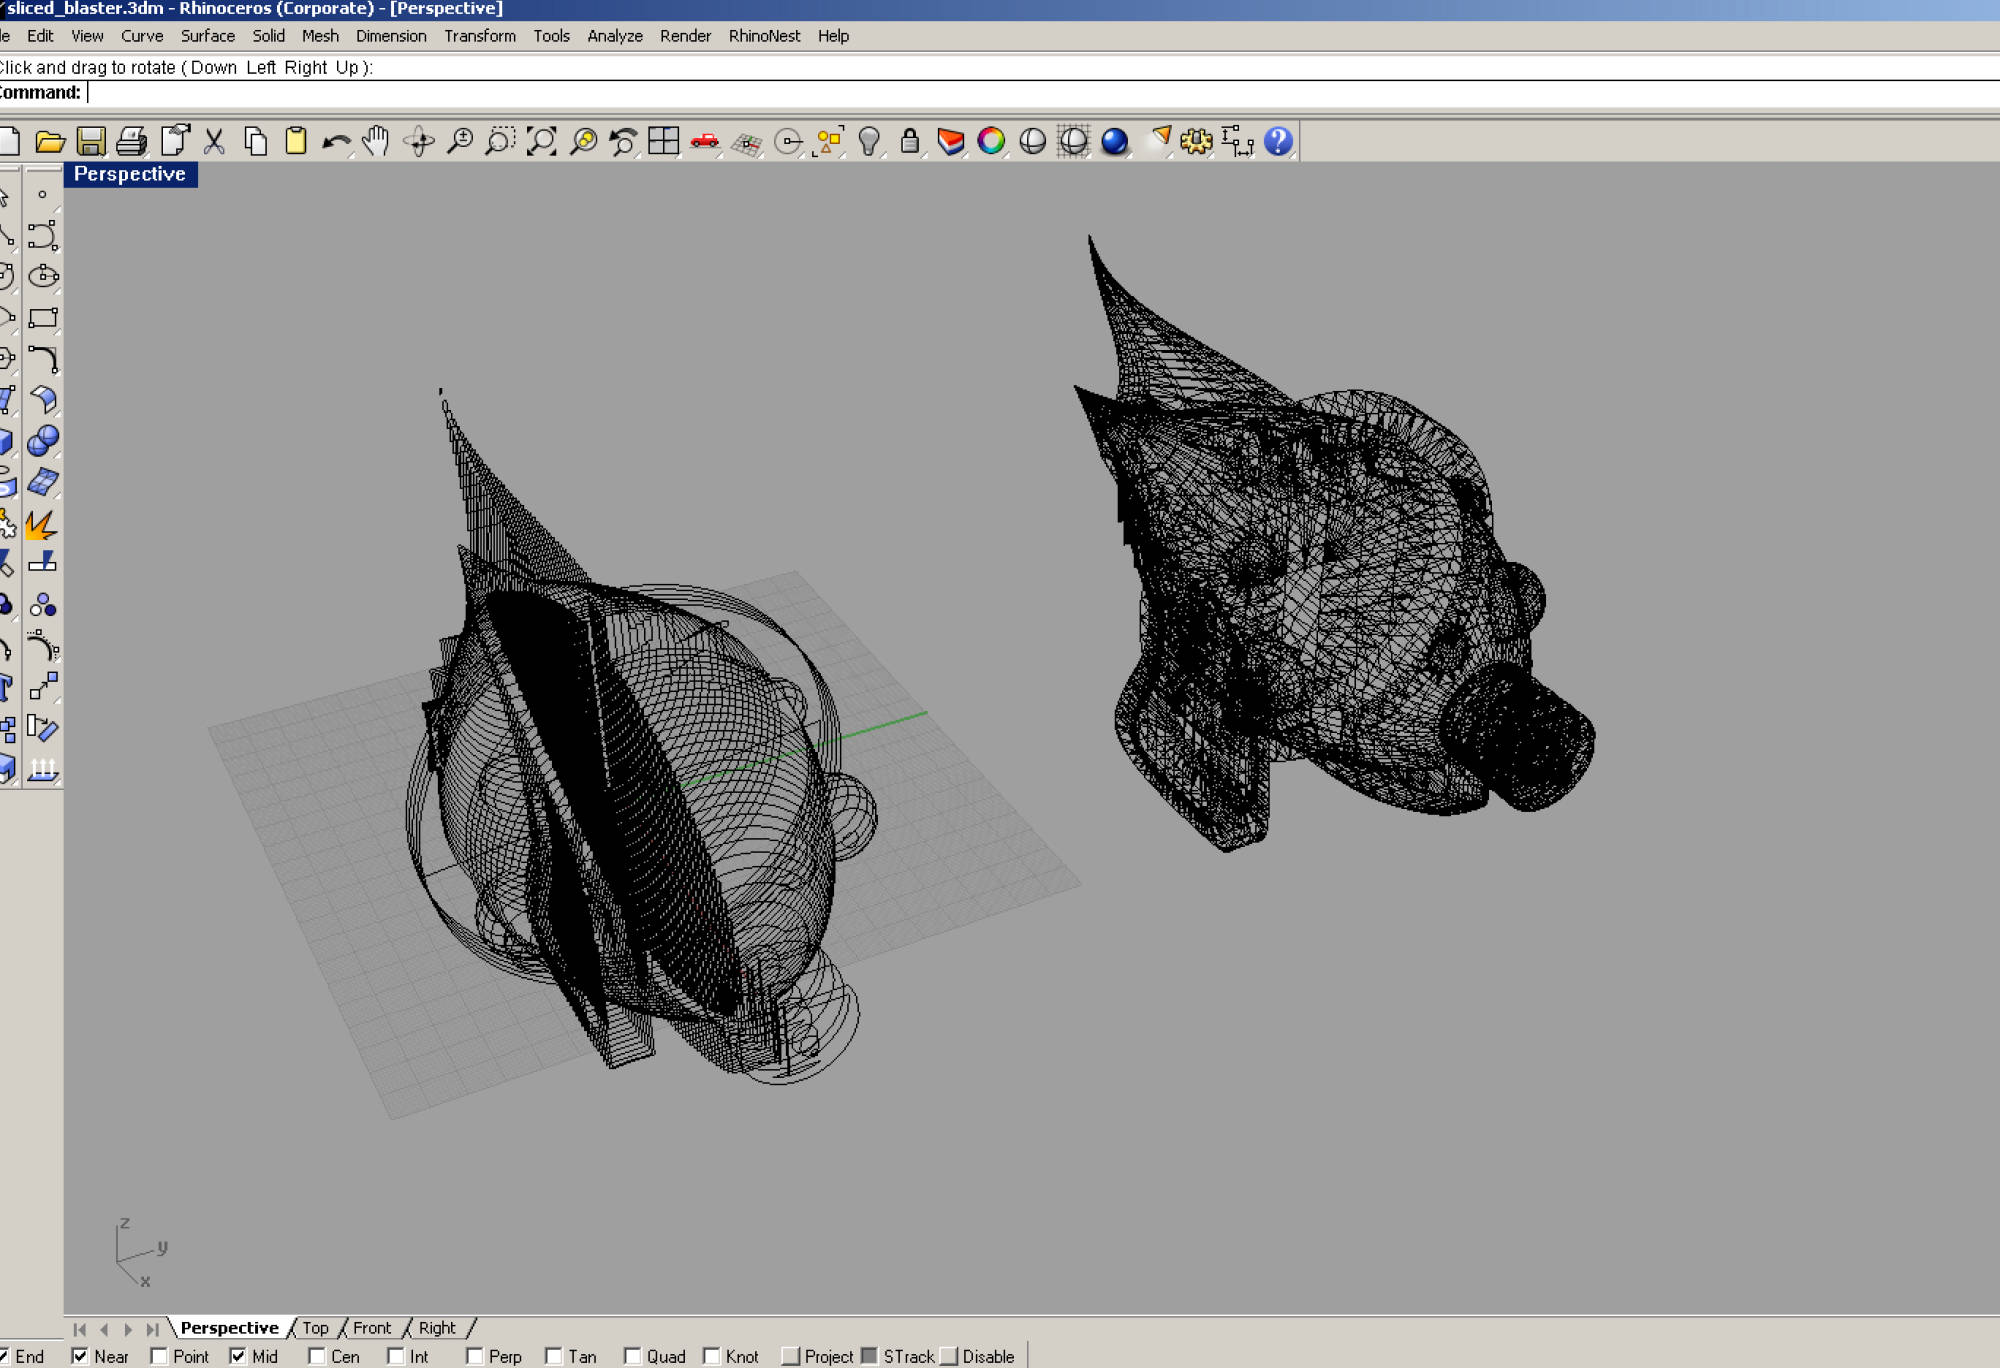Click the blue Render sphere icon
Screen dimensions: 2000x1368
coord(1114,141)
